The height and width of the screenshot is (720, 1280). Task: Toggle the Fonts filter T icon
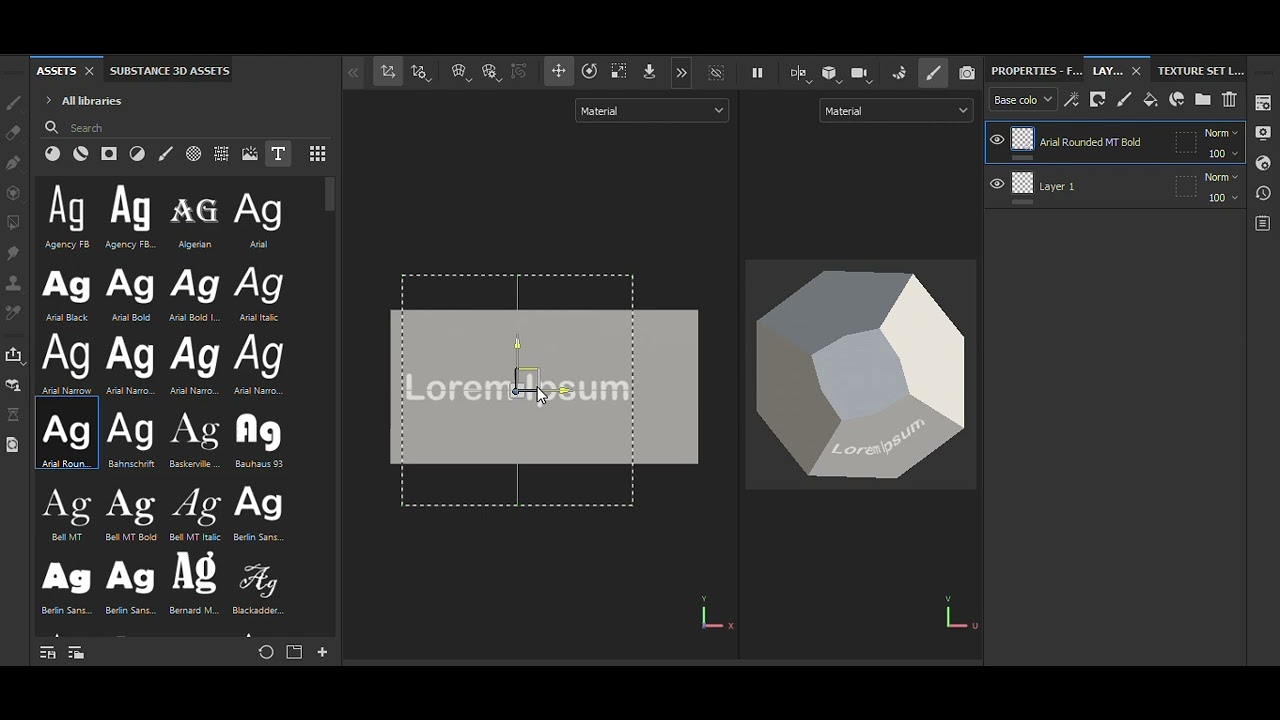coord(278,154)
